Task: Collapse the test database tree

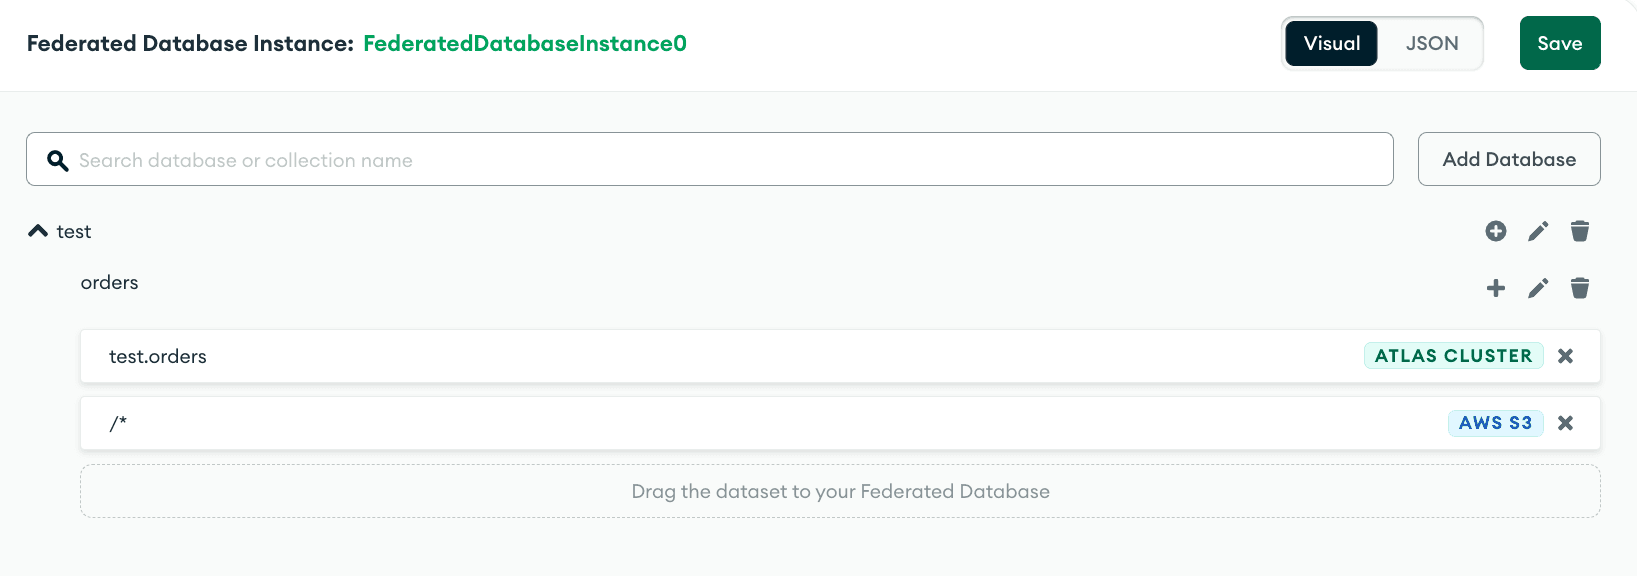Action: click(x=37, y=229)
